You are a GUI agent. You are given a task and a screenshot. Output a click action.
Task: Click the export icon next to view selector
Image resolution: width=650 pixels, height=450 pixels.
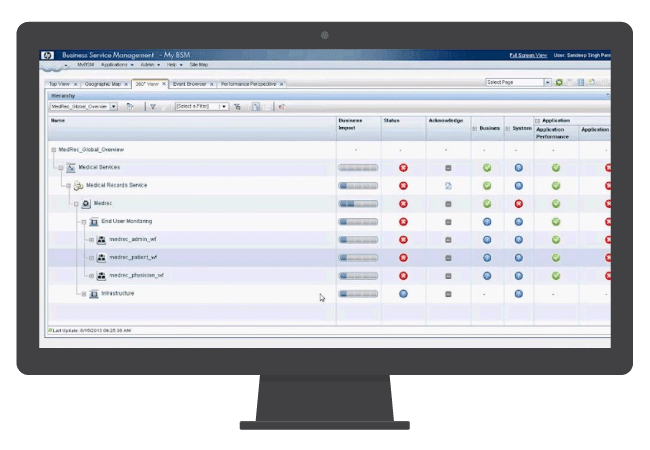click(x=130, y=106)
